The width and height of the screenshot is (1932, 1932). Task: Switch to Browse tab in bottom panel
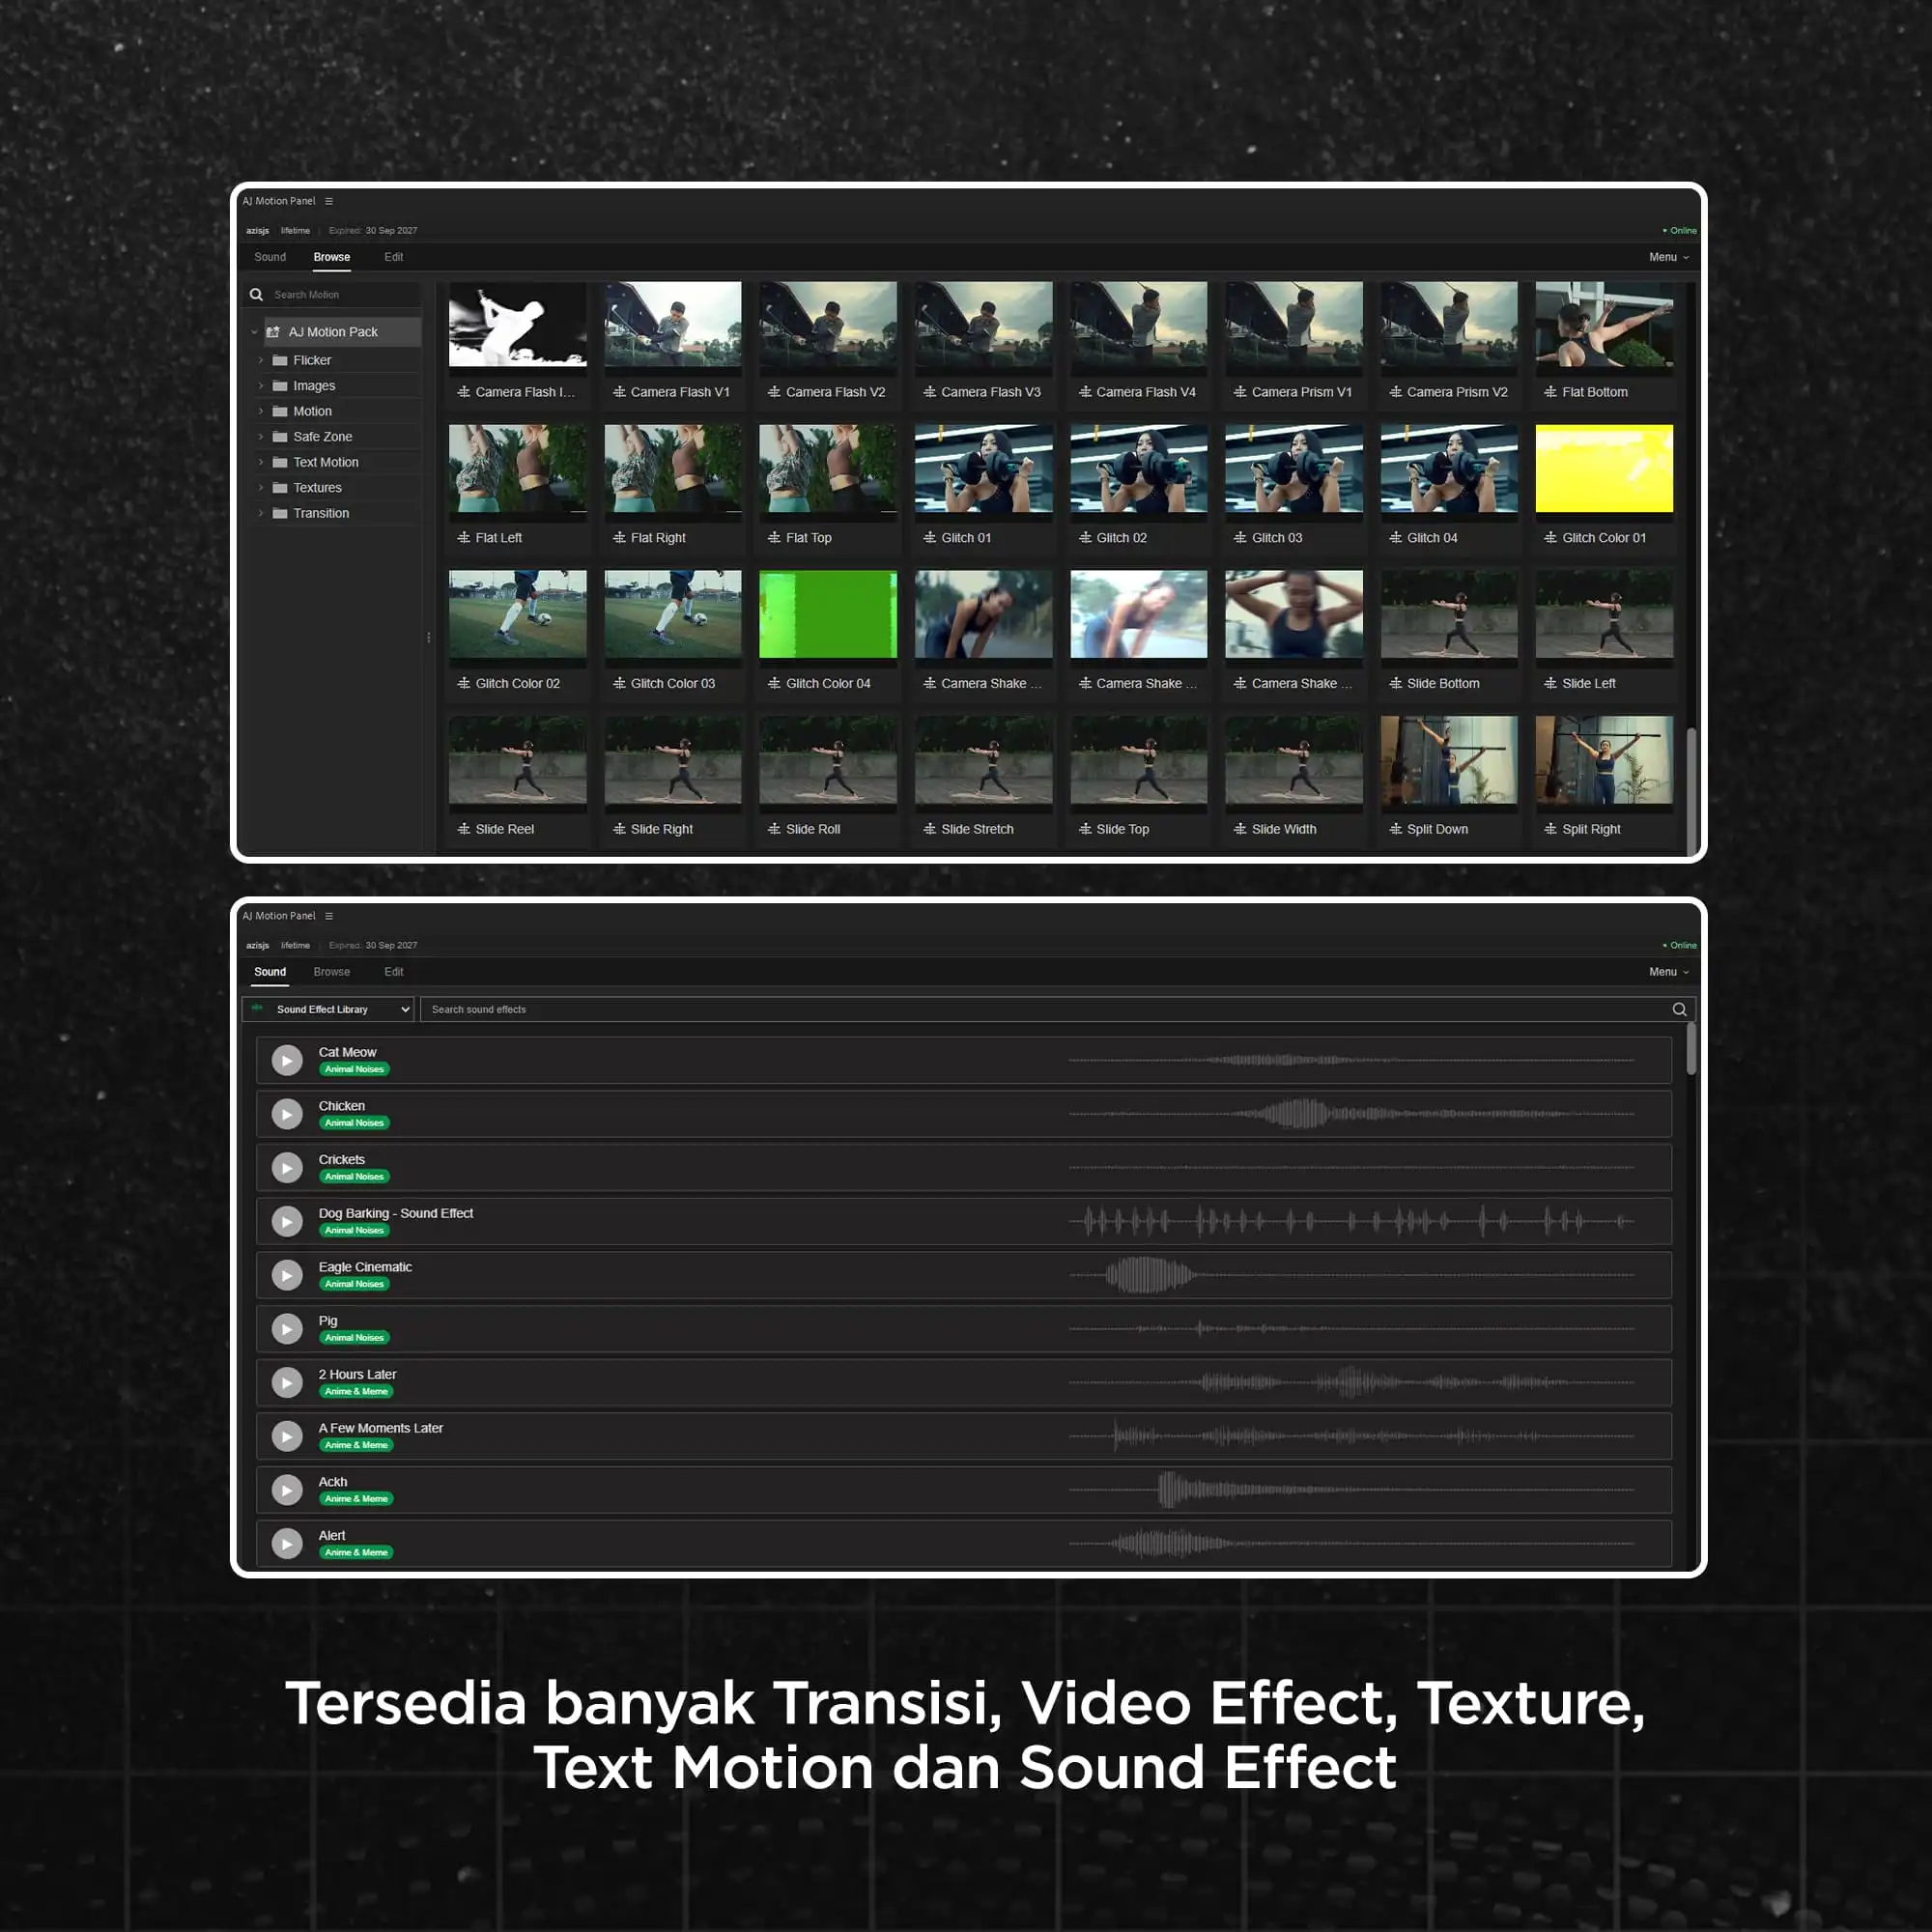(332, 972)
